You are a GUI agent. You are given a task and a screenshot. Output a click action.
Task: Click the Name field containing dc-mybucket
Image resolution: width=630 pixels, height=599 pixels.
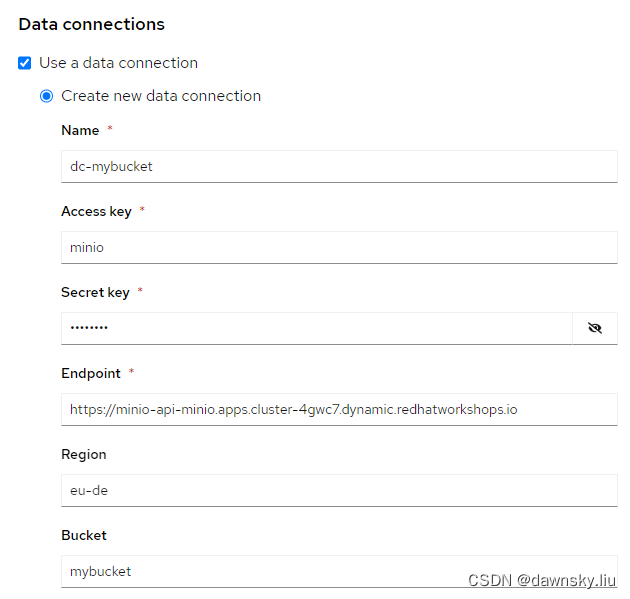tap(338, 167)
